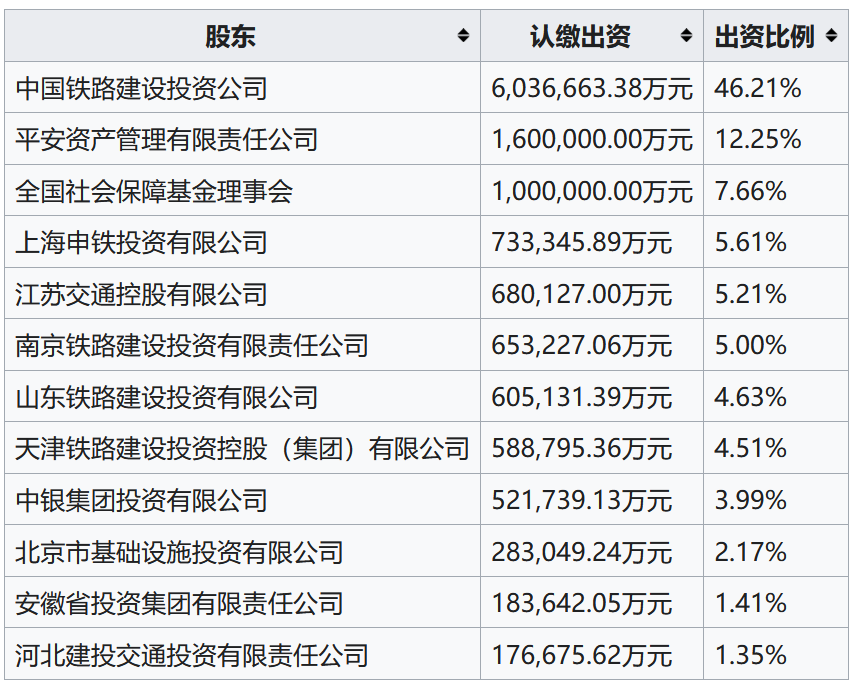Screen dimensions: 856x692
Task: Click the 46.21% ratio value
Action: point(758,88)
